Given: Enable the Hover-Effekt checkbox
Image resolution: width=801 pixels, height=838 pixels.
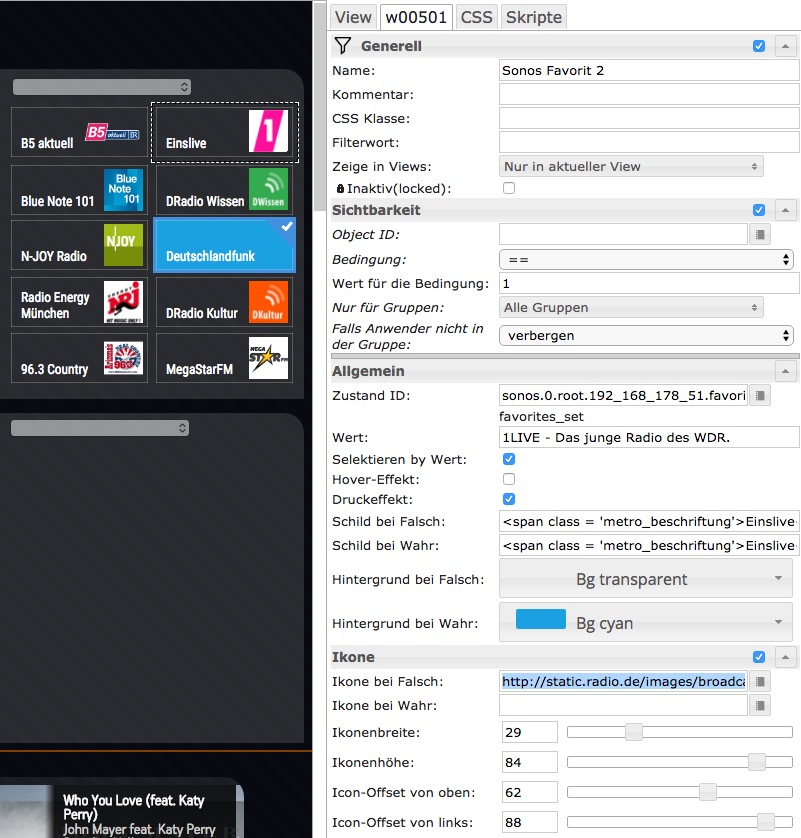Looking at the screenshot, I should [x=509, y=479].
